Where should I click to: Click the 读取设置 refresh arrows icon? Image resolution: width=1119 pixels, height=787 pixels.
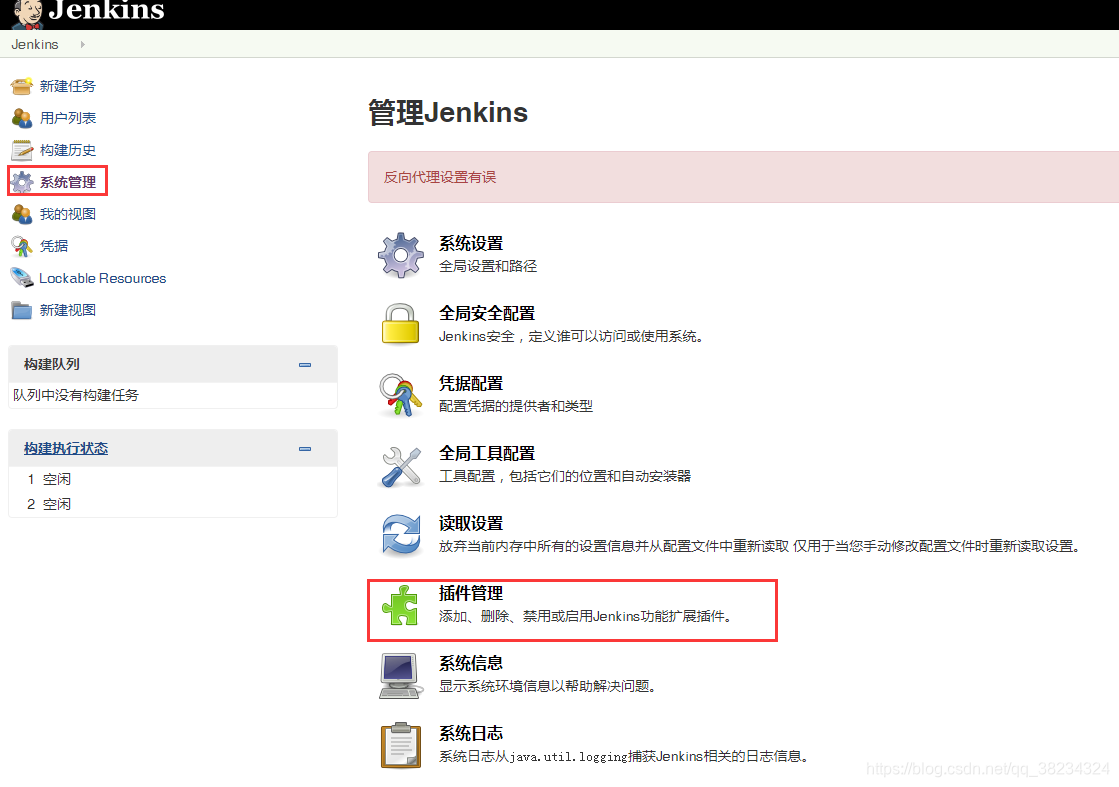(x=400, y=534)
